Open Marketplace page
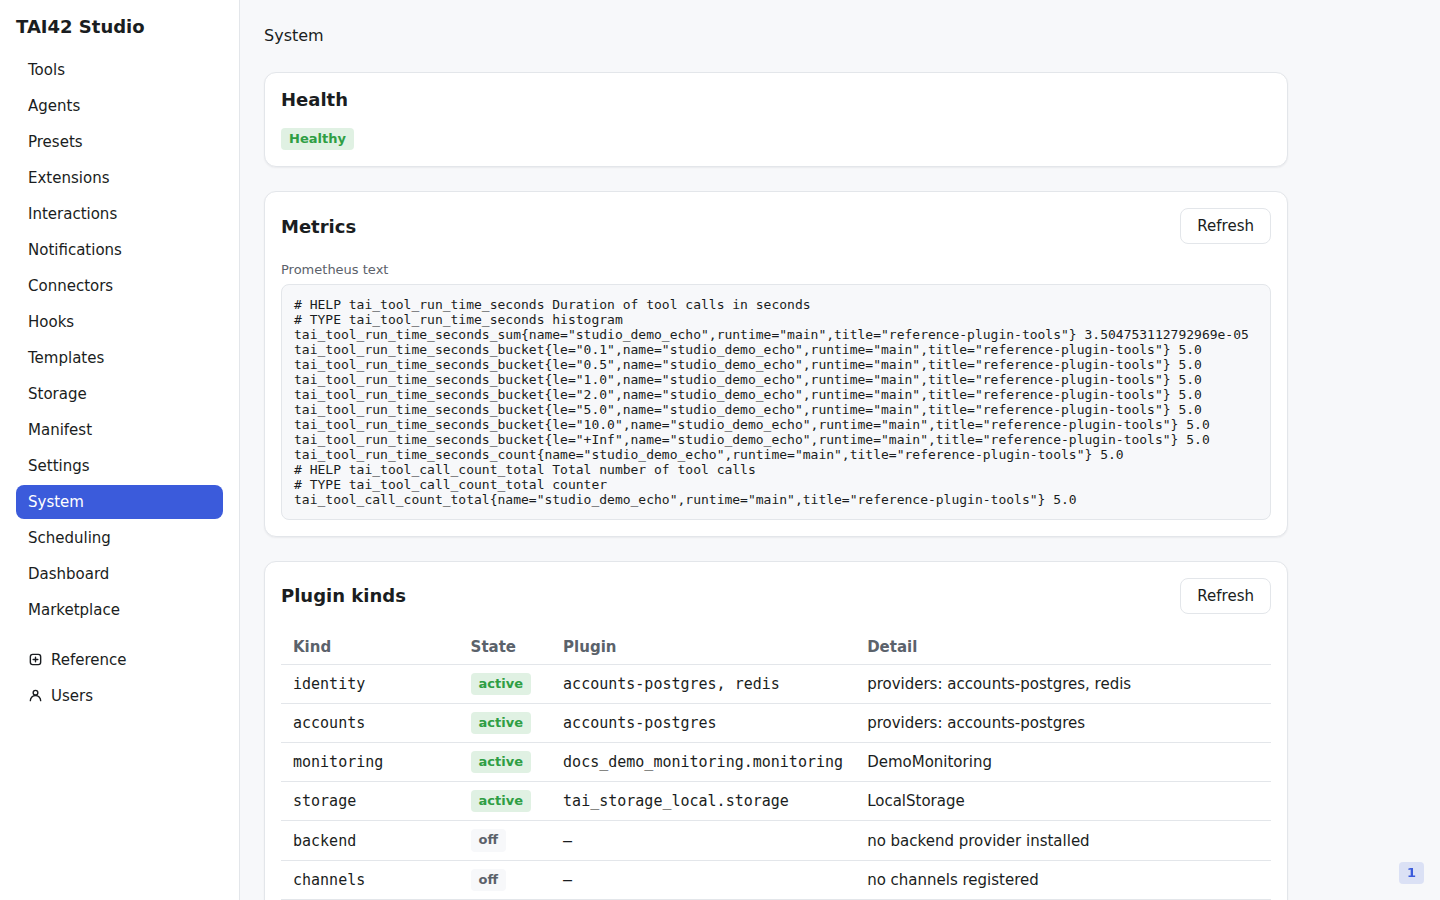 (119, 610)
